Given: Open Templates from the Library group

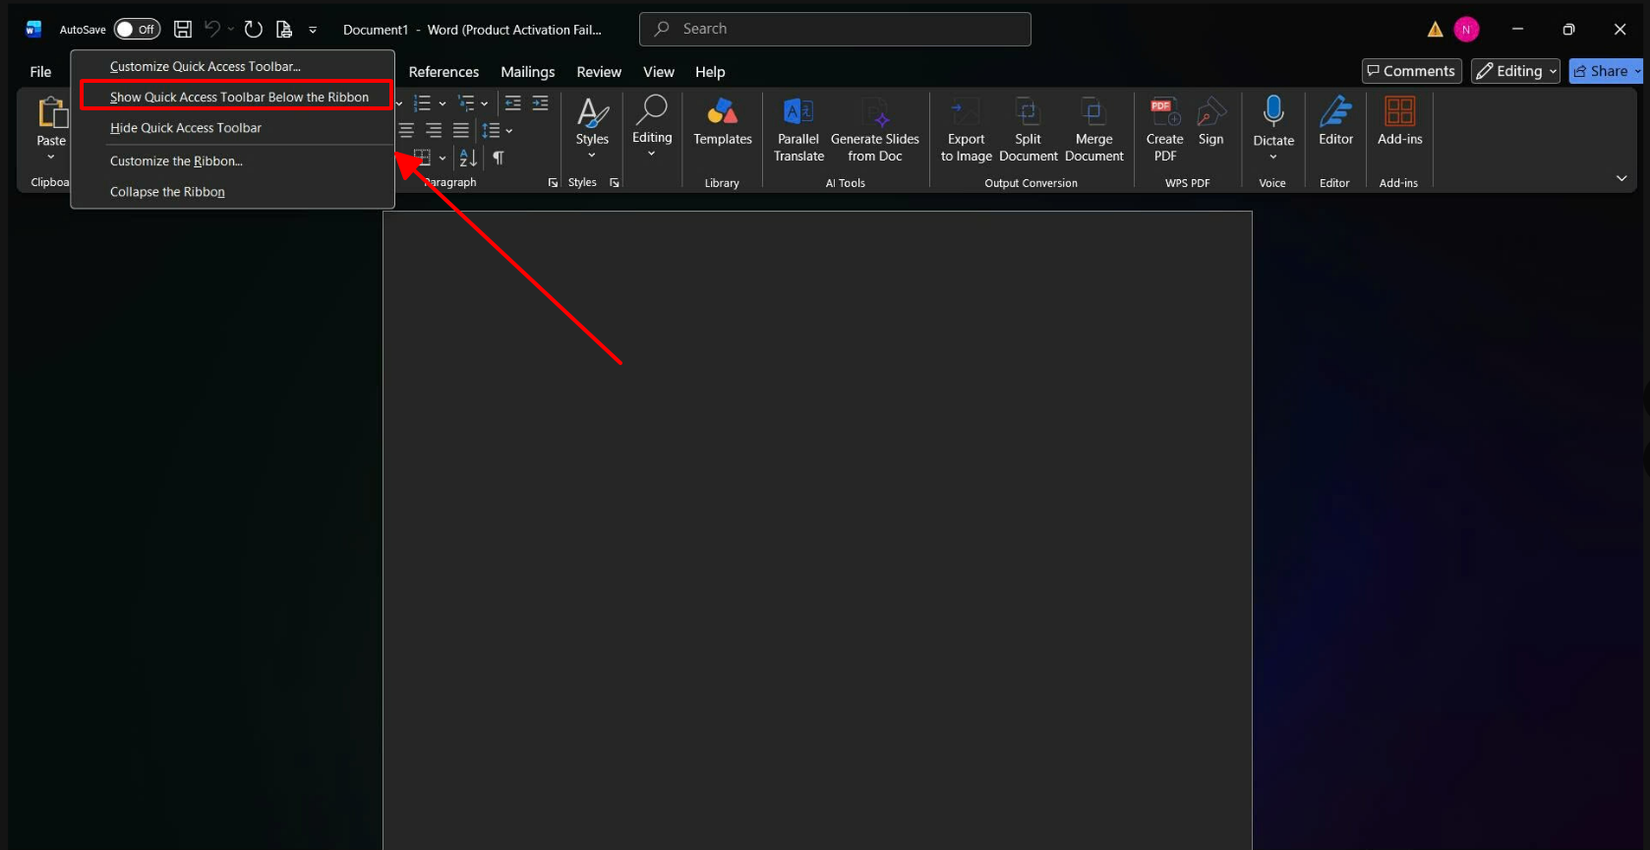Looking at the screenshot, I should [722, 124].
